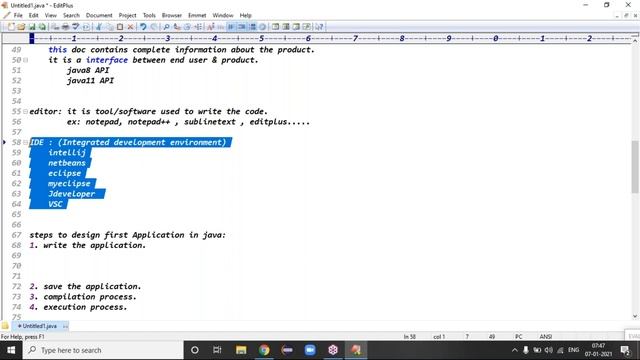The image size is (640, 360).
Task: Click line number 66 in the gutter
Action: pyautogui.click(x=16, y=225)
